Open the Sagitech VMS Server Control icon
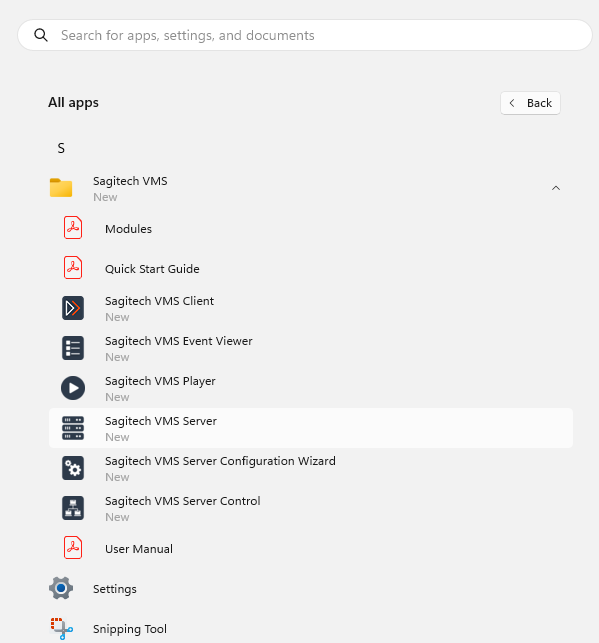This screenshot has width=599, height=643. tap(73, 508)
